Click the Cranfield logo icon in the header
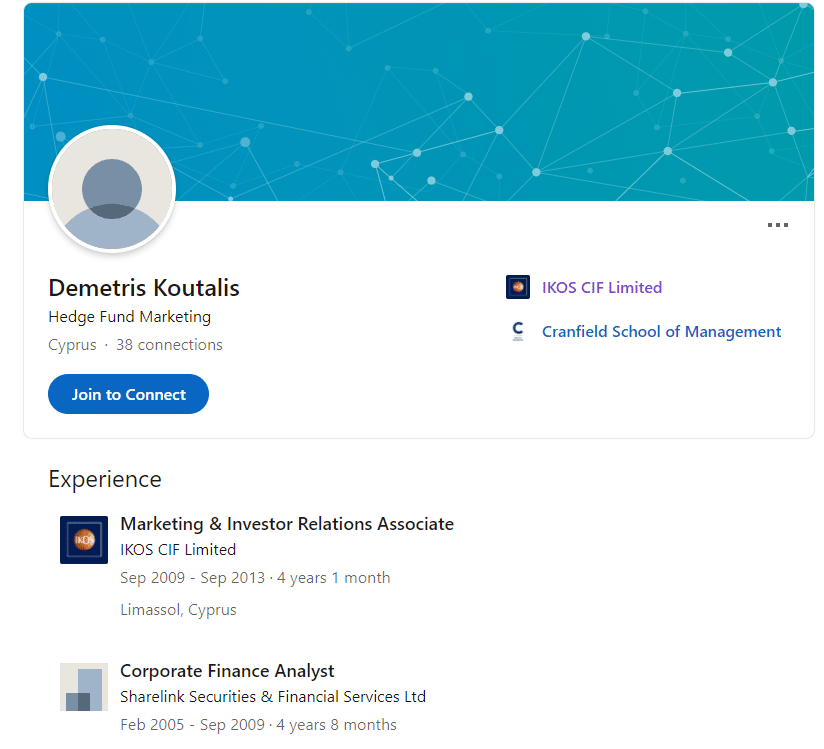 (518, 331)
